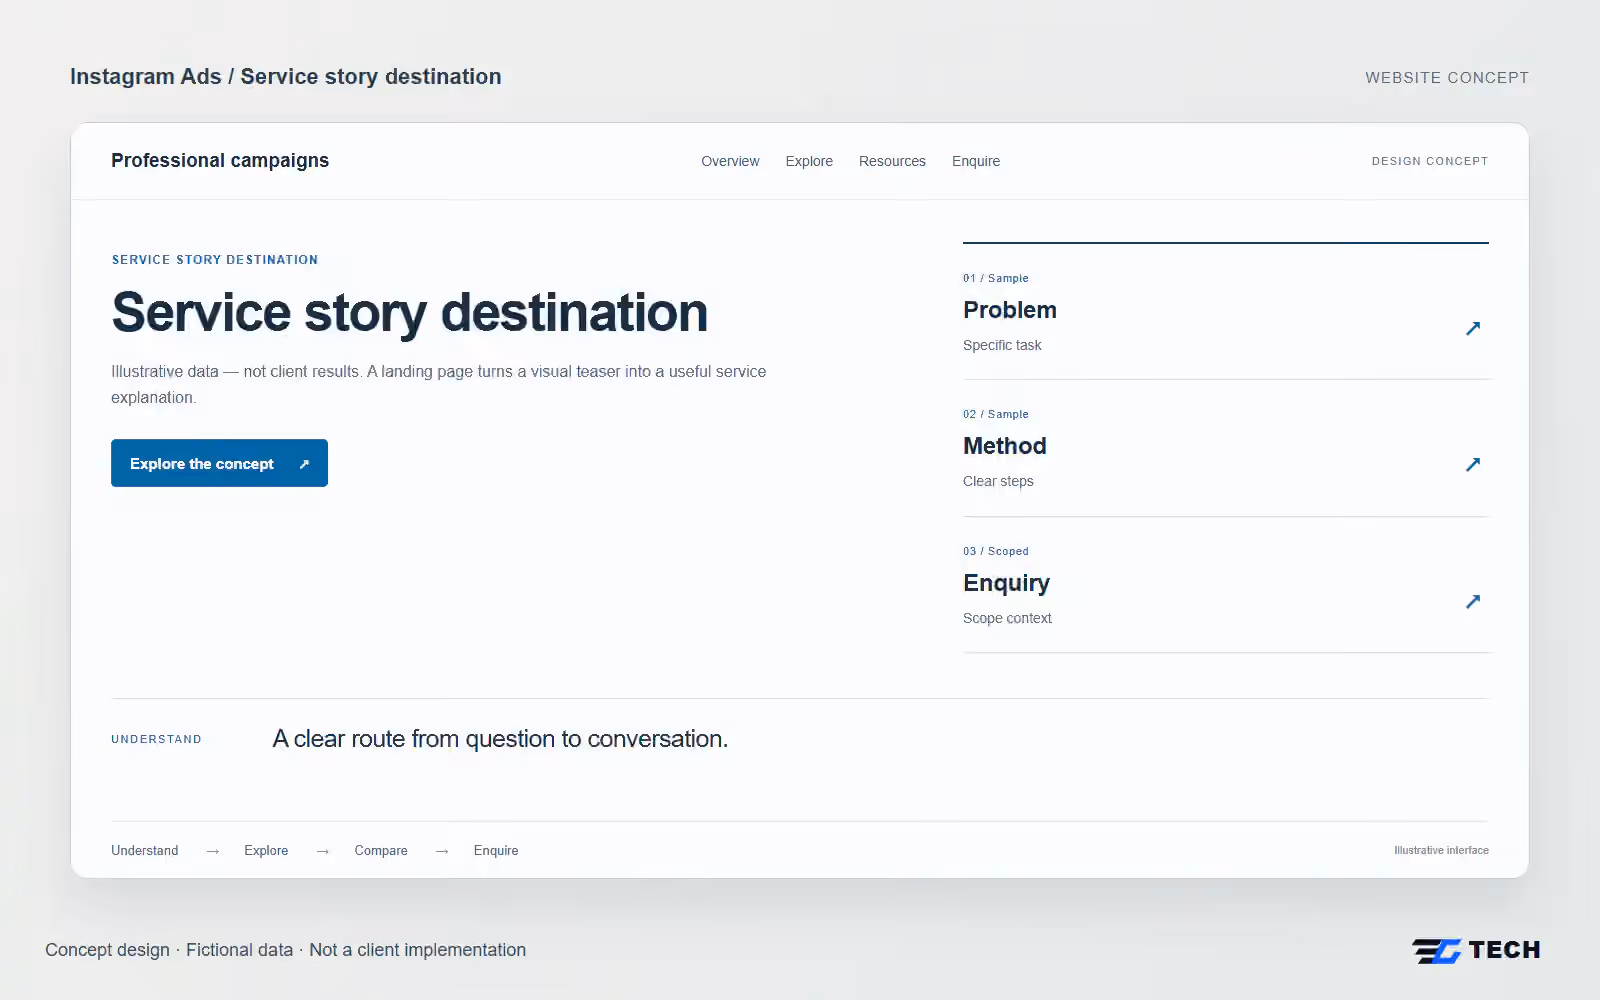
Task: Click the 'Illustrative interface' footer note
Action: click(x=1441, y=850)
